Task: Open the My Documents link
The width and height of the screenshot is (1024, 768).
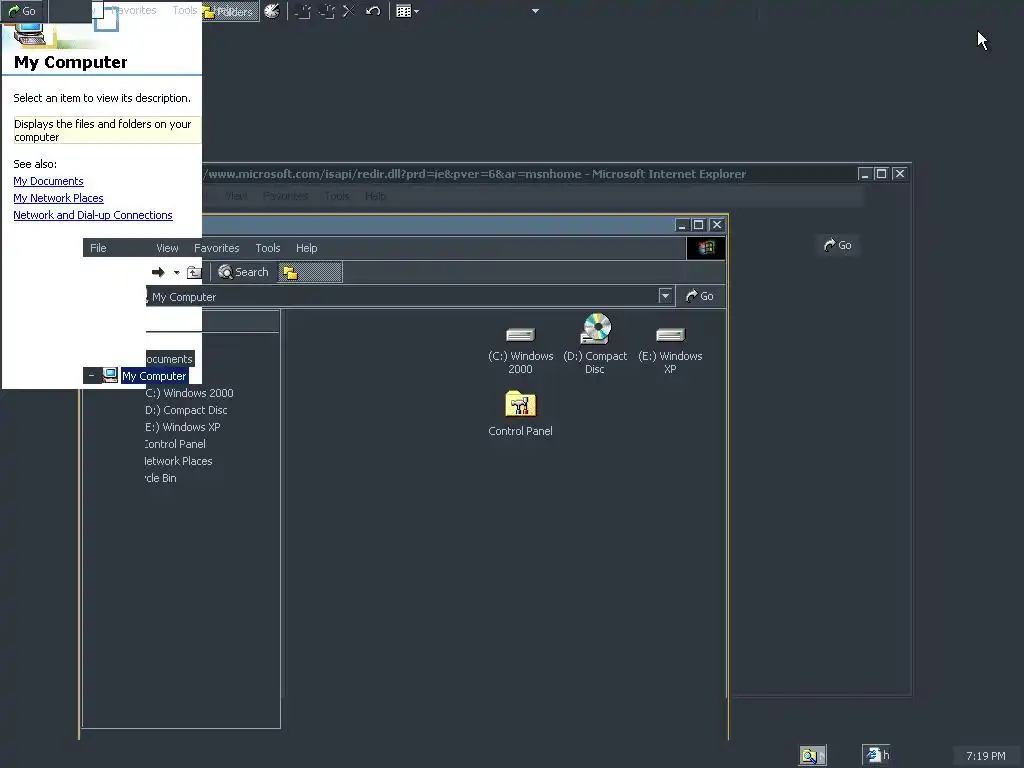Action: point(48,181)
